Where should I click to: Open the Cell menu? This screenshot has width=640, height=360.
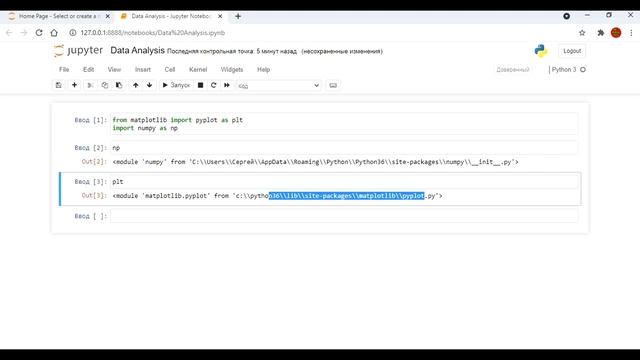point(170,70)
